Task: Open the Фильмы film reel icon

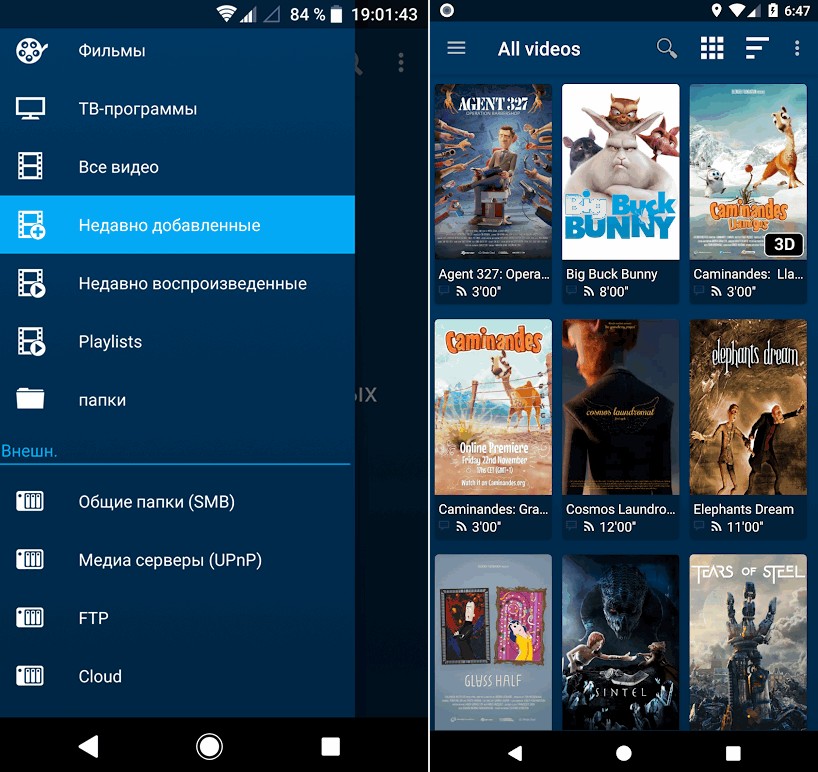Action: (31, 51)
